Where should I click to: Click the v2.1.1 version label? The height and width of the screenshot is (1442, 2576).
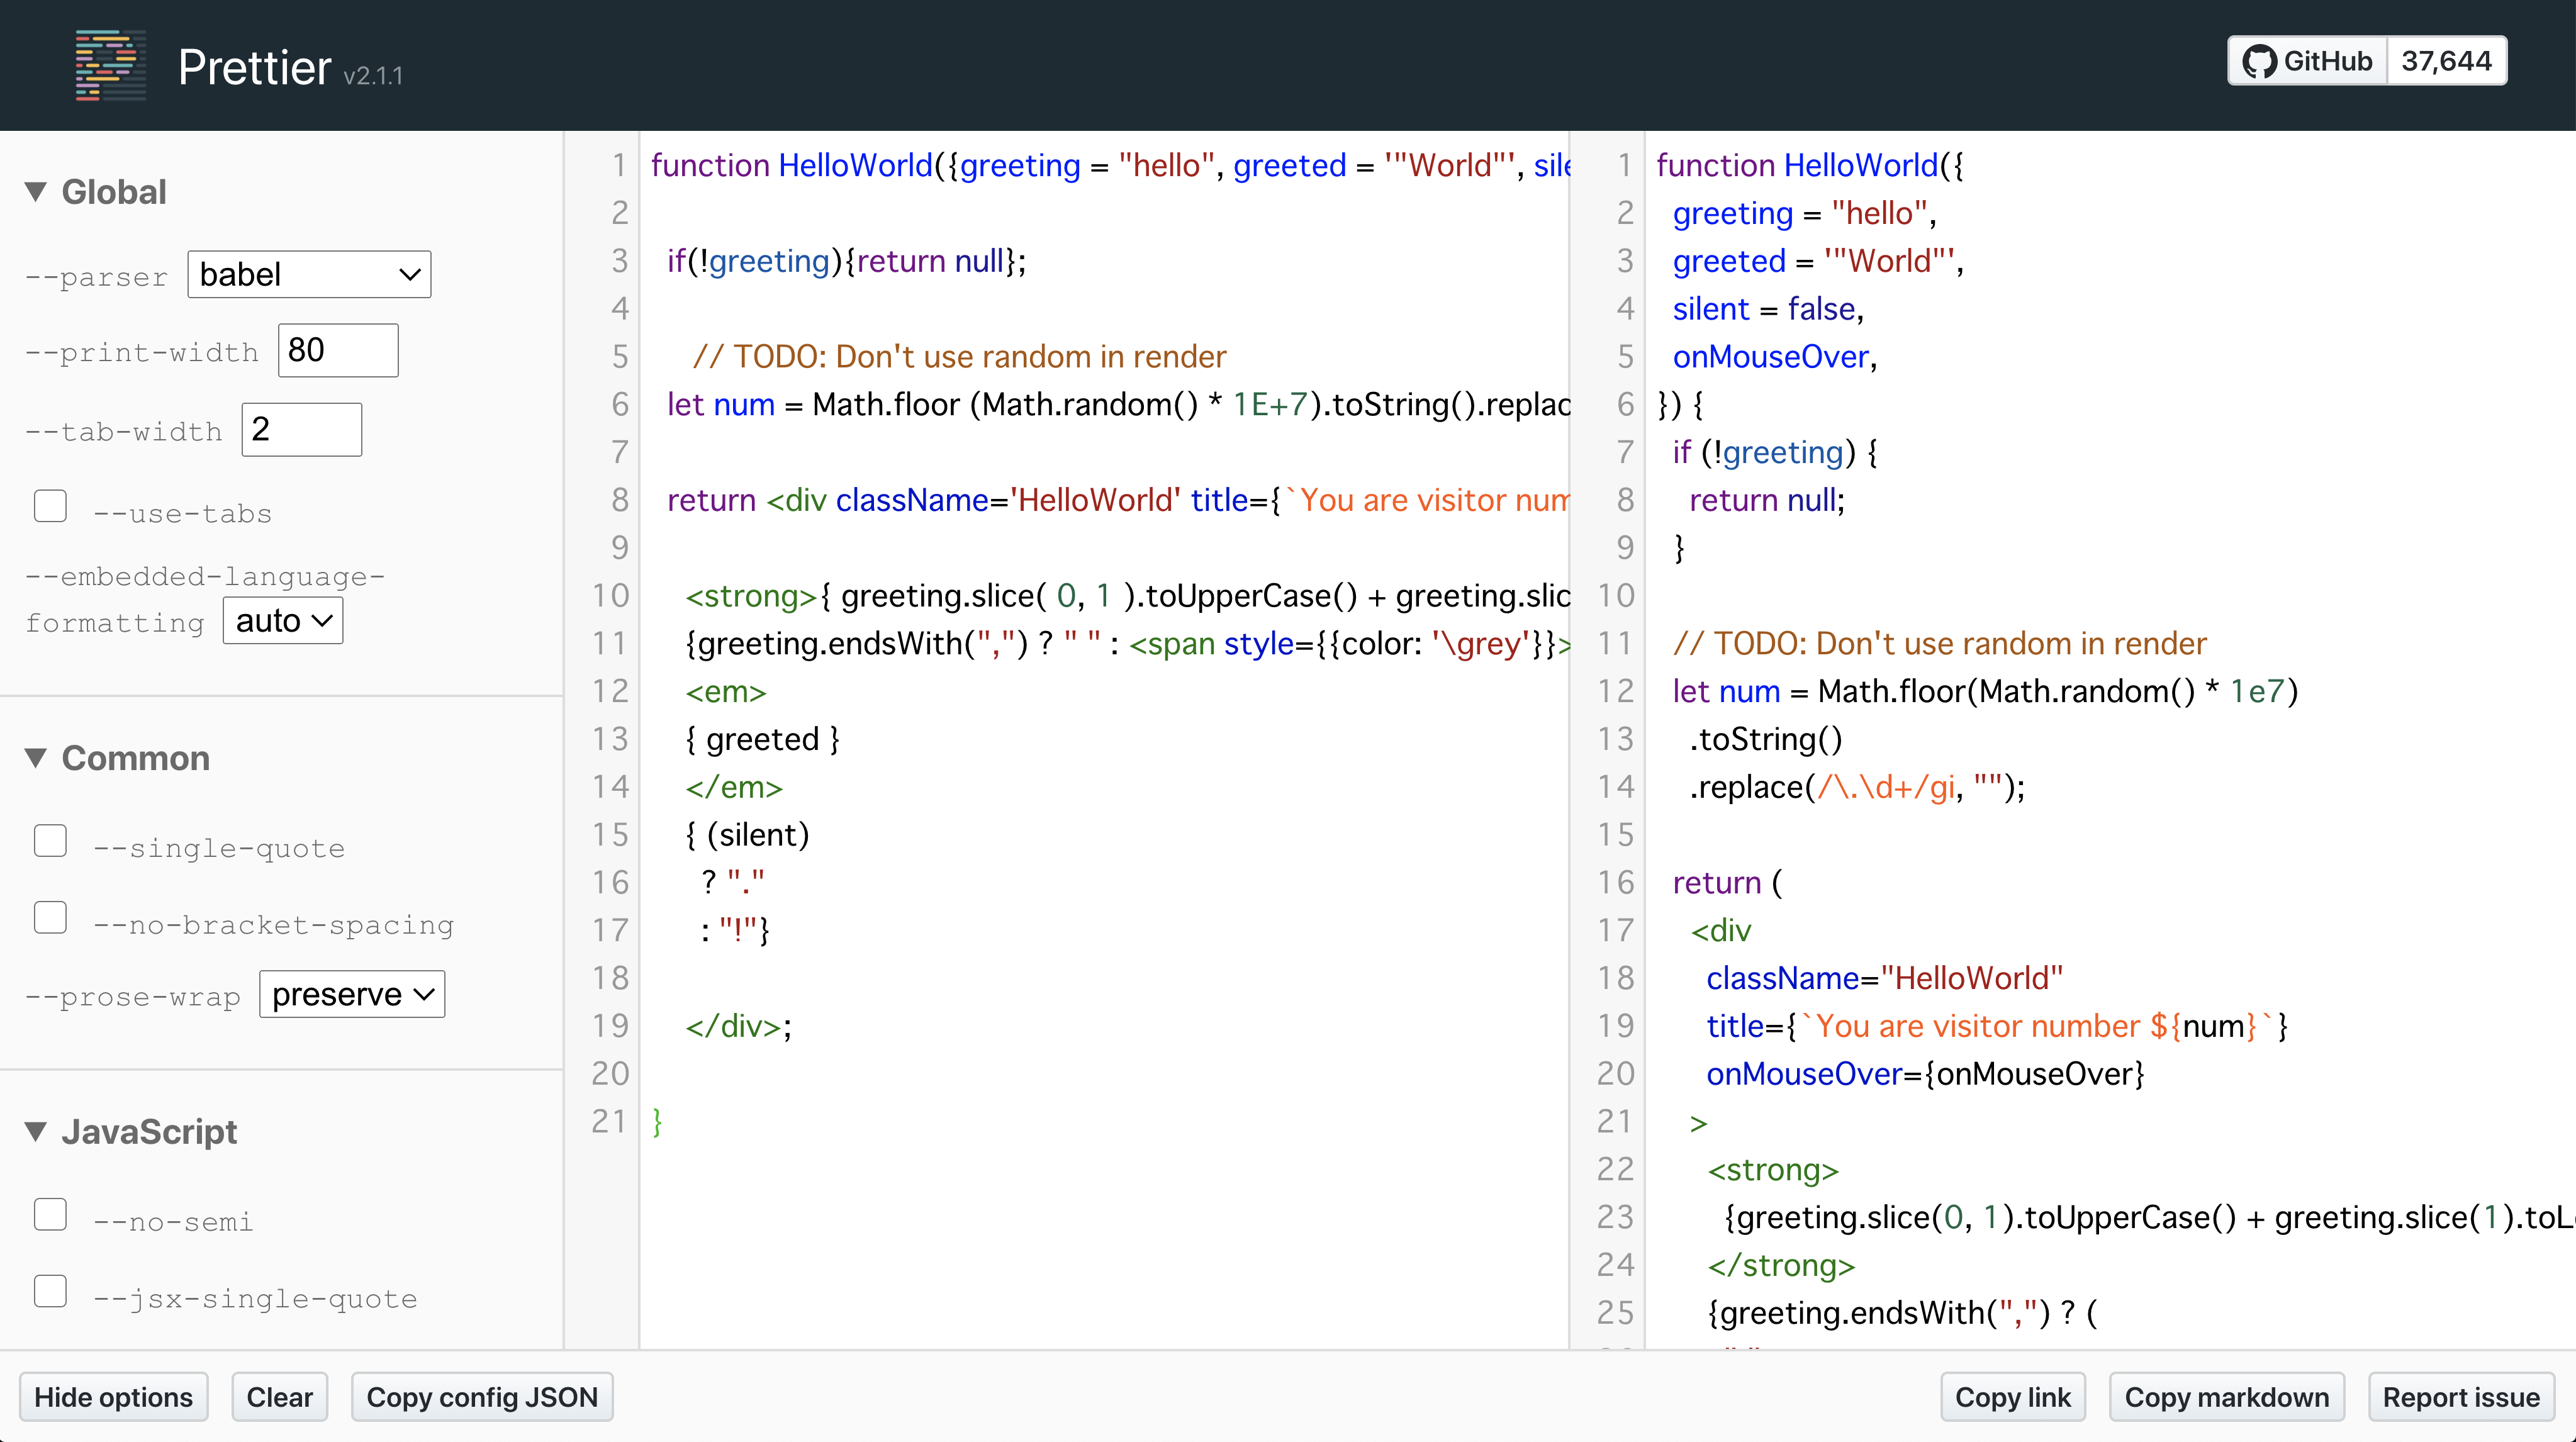pos(373,76)
